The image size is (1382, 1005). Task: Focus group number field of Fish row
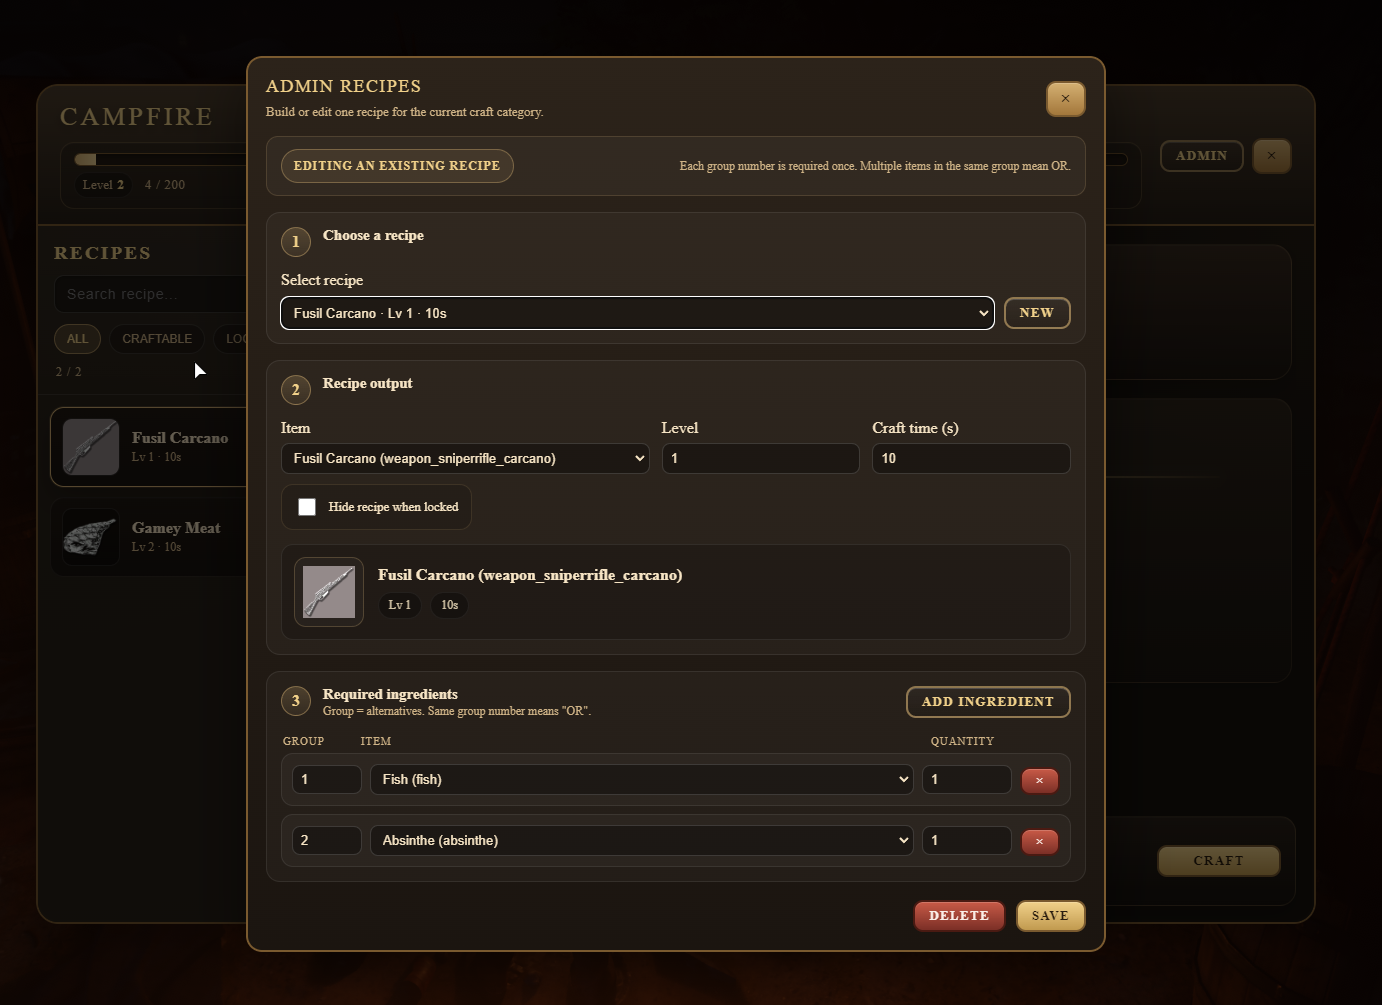coord(326,779)
